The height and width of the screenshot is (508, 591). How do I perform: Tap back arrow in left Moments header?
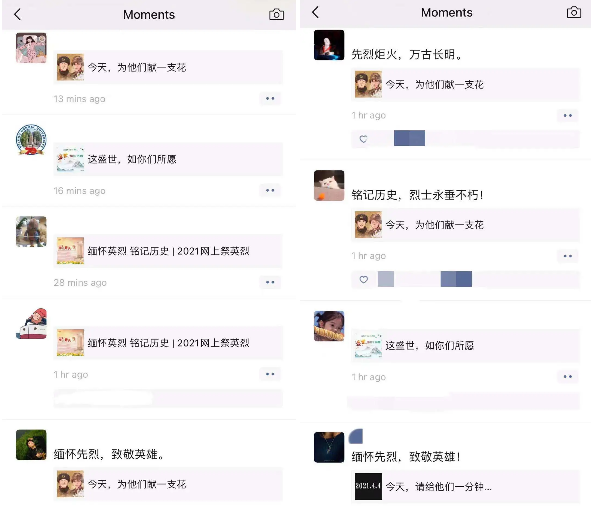[17, 15]
